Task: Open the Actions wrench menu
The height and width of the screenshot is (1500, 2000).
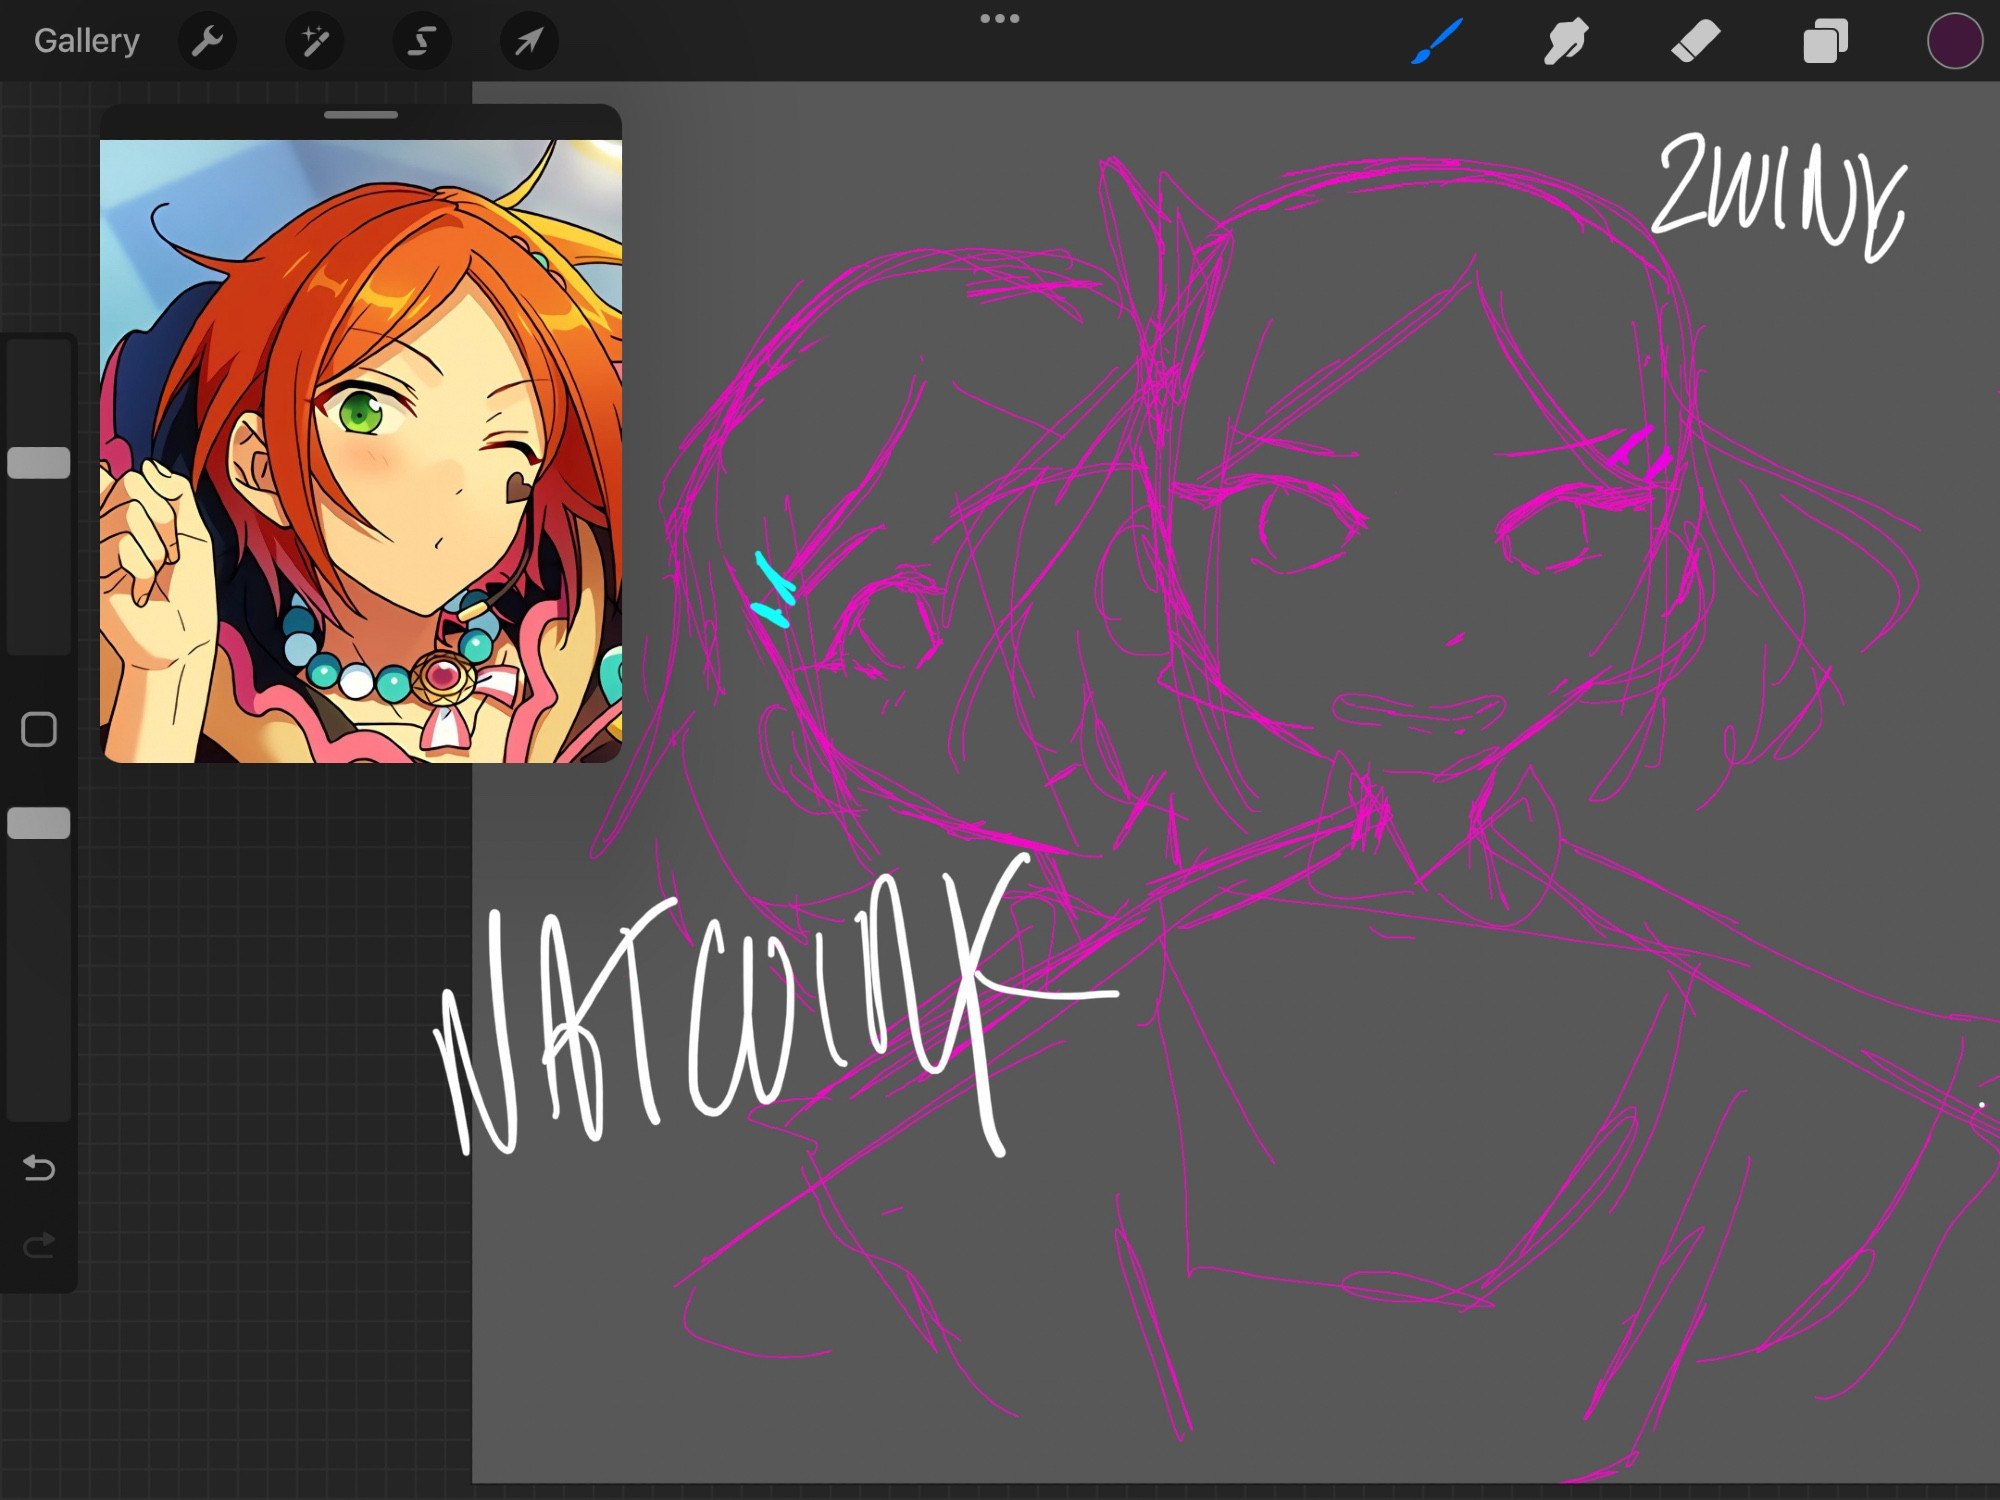Action: click(x=207, y=41)
